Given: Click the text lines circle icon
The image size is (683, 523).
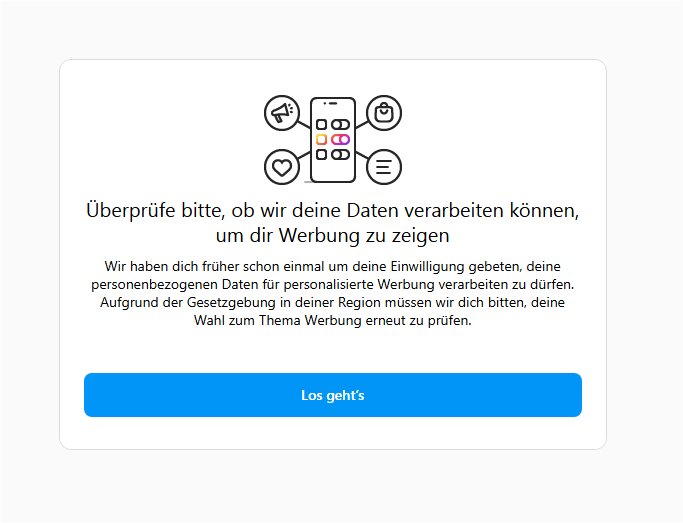Looking at the screenshot, I should point(384,167).
